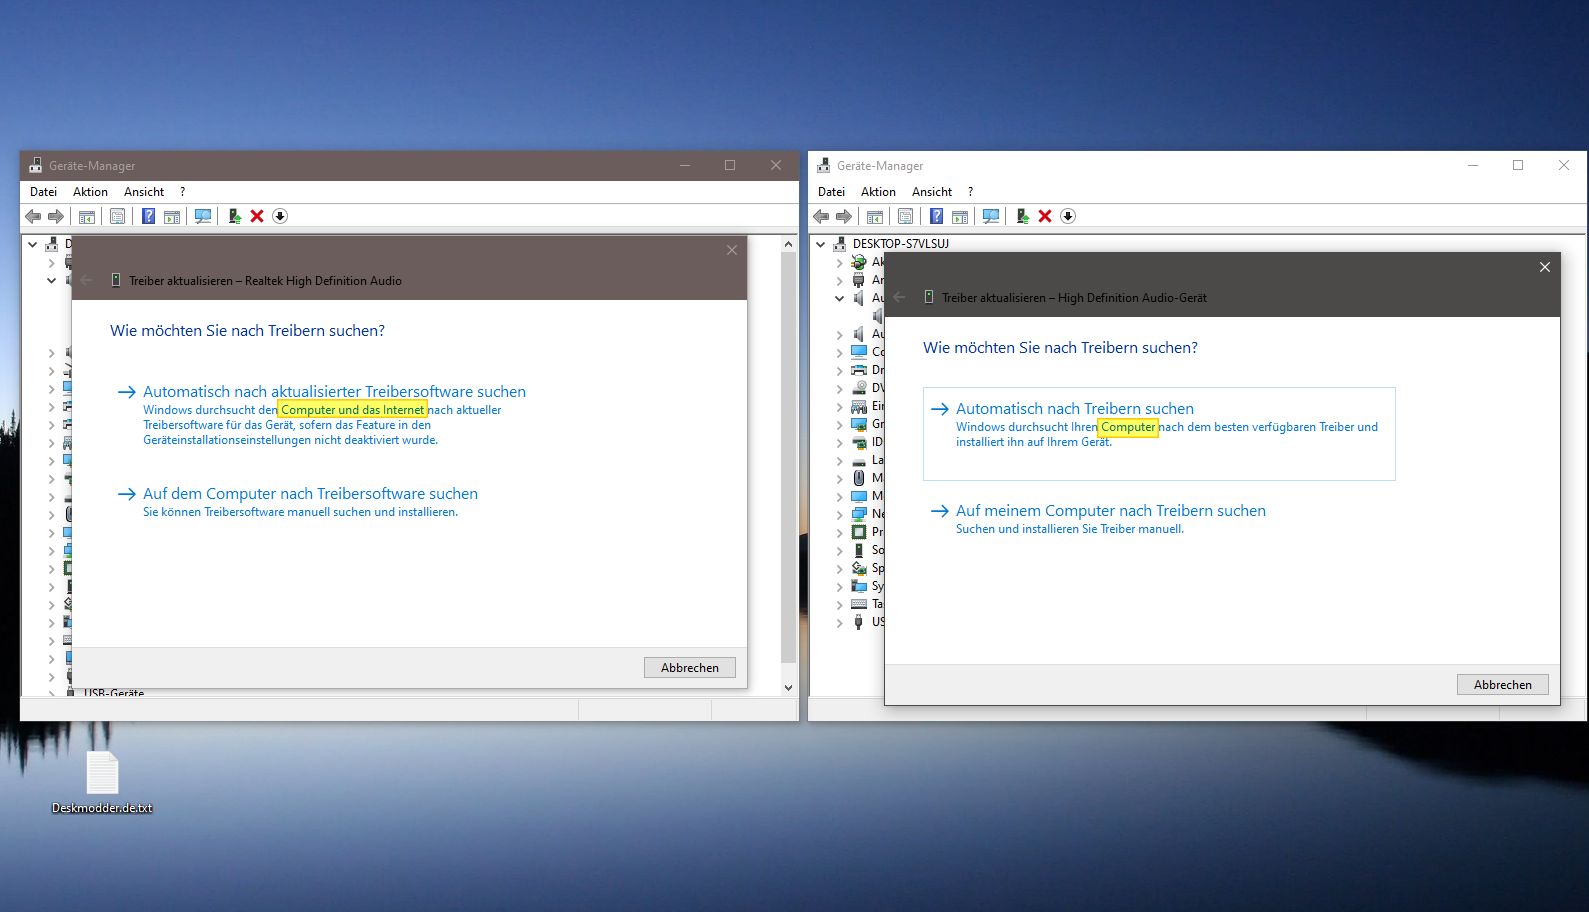Screen dimensions: 1589x912
Task: Click Abbrechen in Realtek High Definition Audio dialog
Action: pos(690,667)
